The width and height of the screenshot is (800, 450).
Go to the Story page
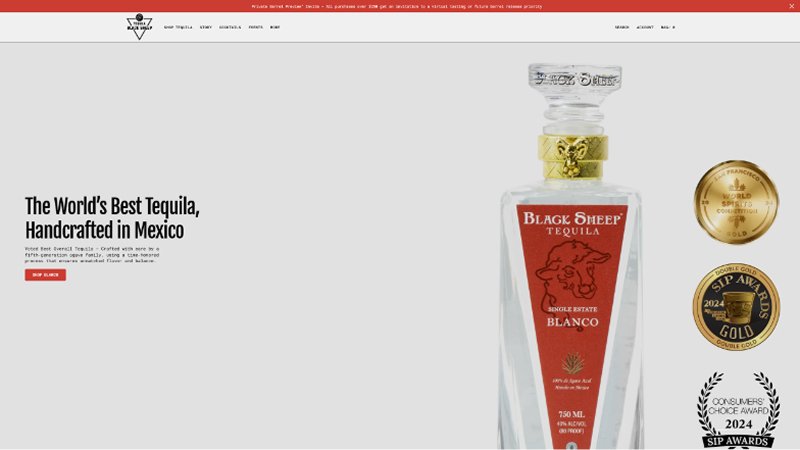point(205,27)
